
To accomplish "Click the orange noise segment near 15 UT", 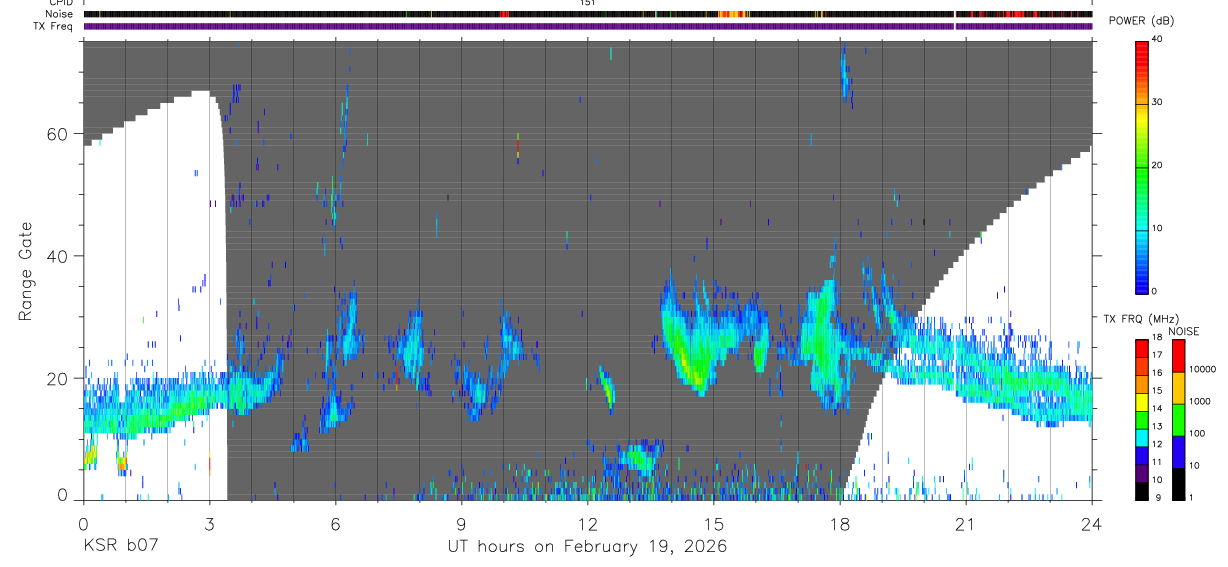I will (x=733, y=14).
